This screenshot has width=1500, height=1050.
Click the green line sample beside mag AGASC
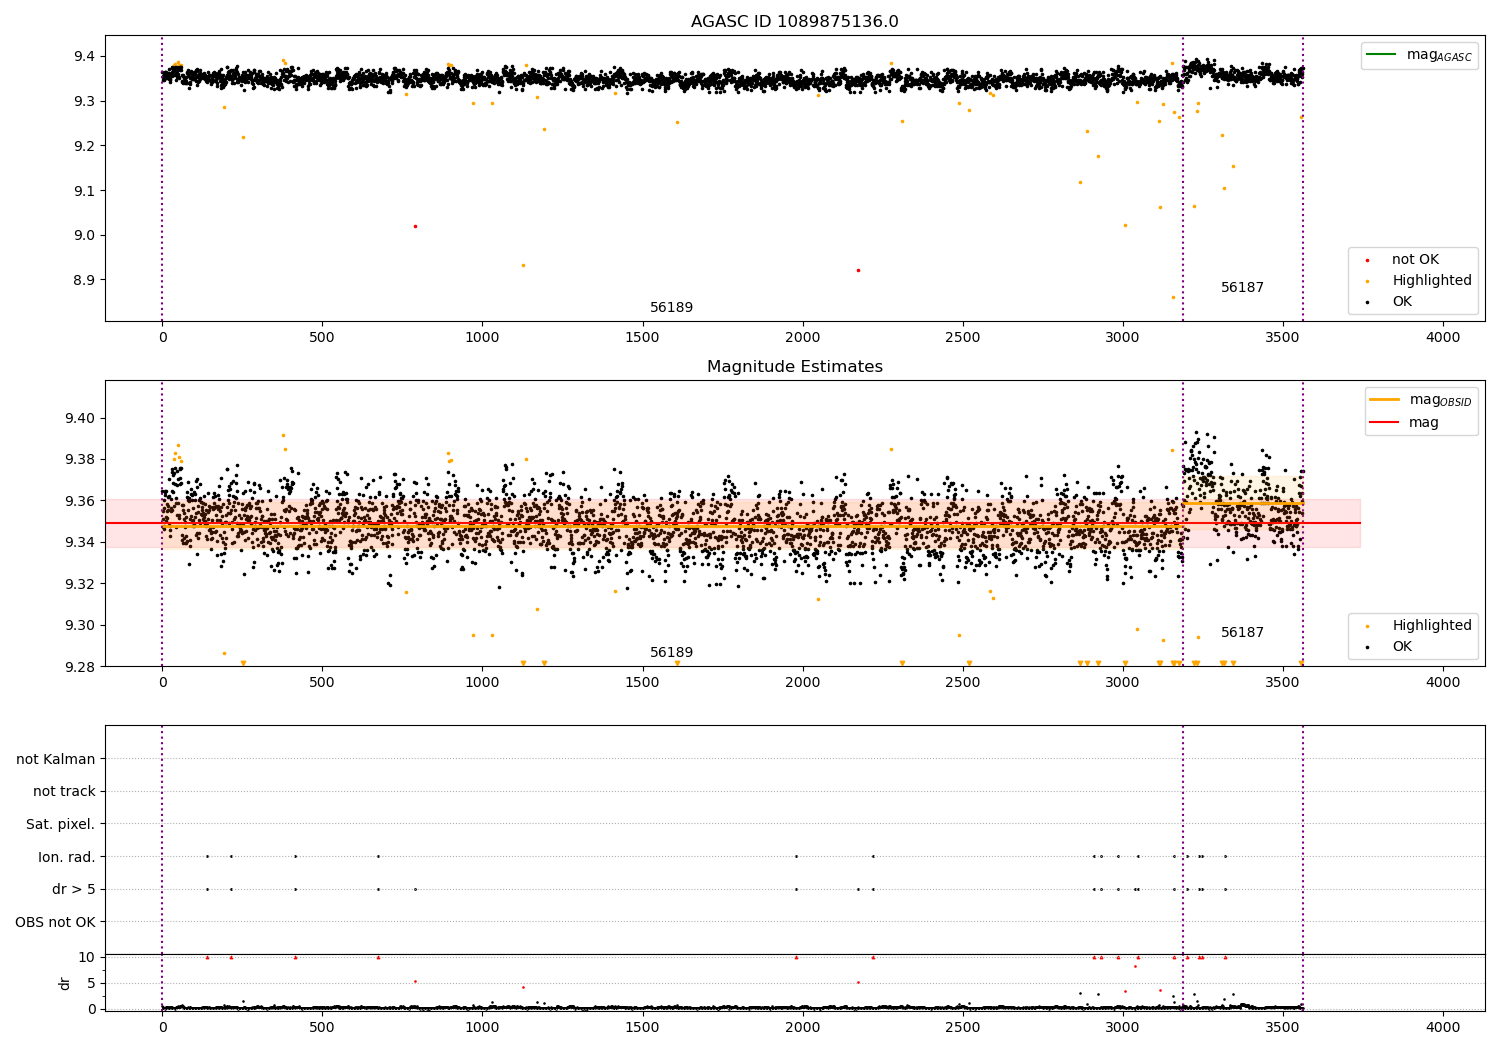click(x=1382, y=55)
